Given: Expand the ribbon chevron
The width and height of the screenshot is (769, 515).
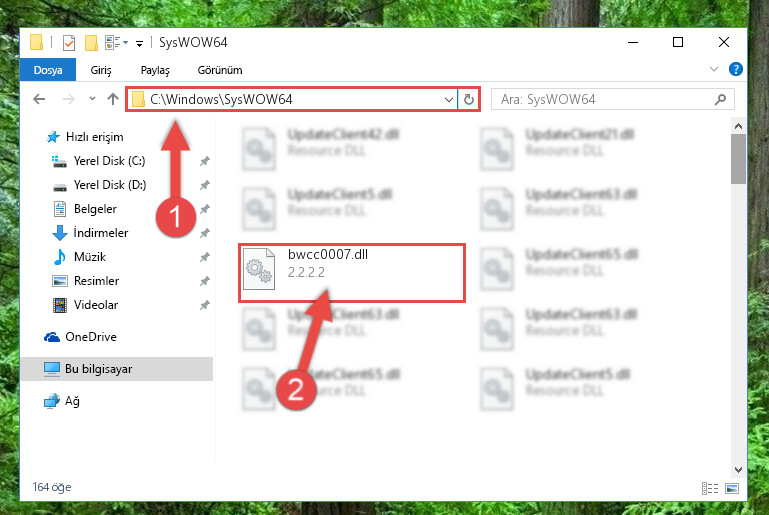Looking at the screenshot, I should tap(714, 69).
